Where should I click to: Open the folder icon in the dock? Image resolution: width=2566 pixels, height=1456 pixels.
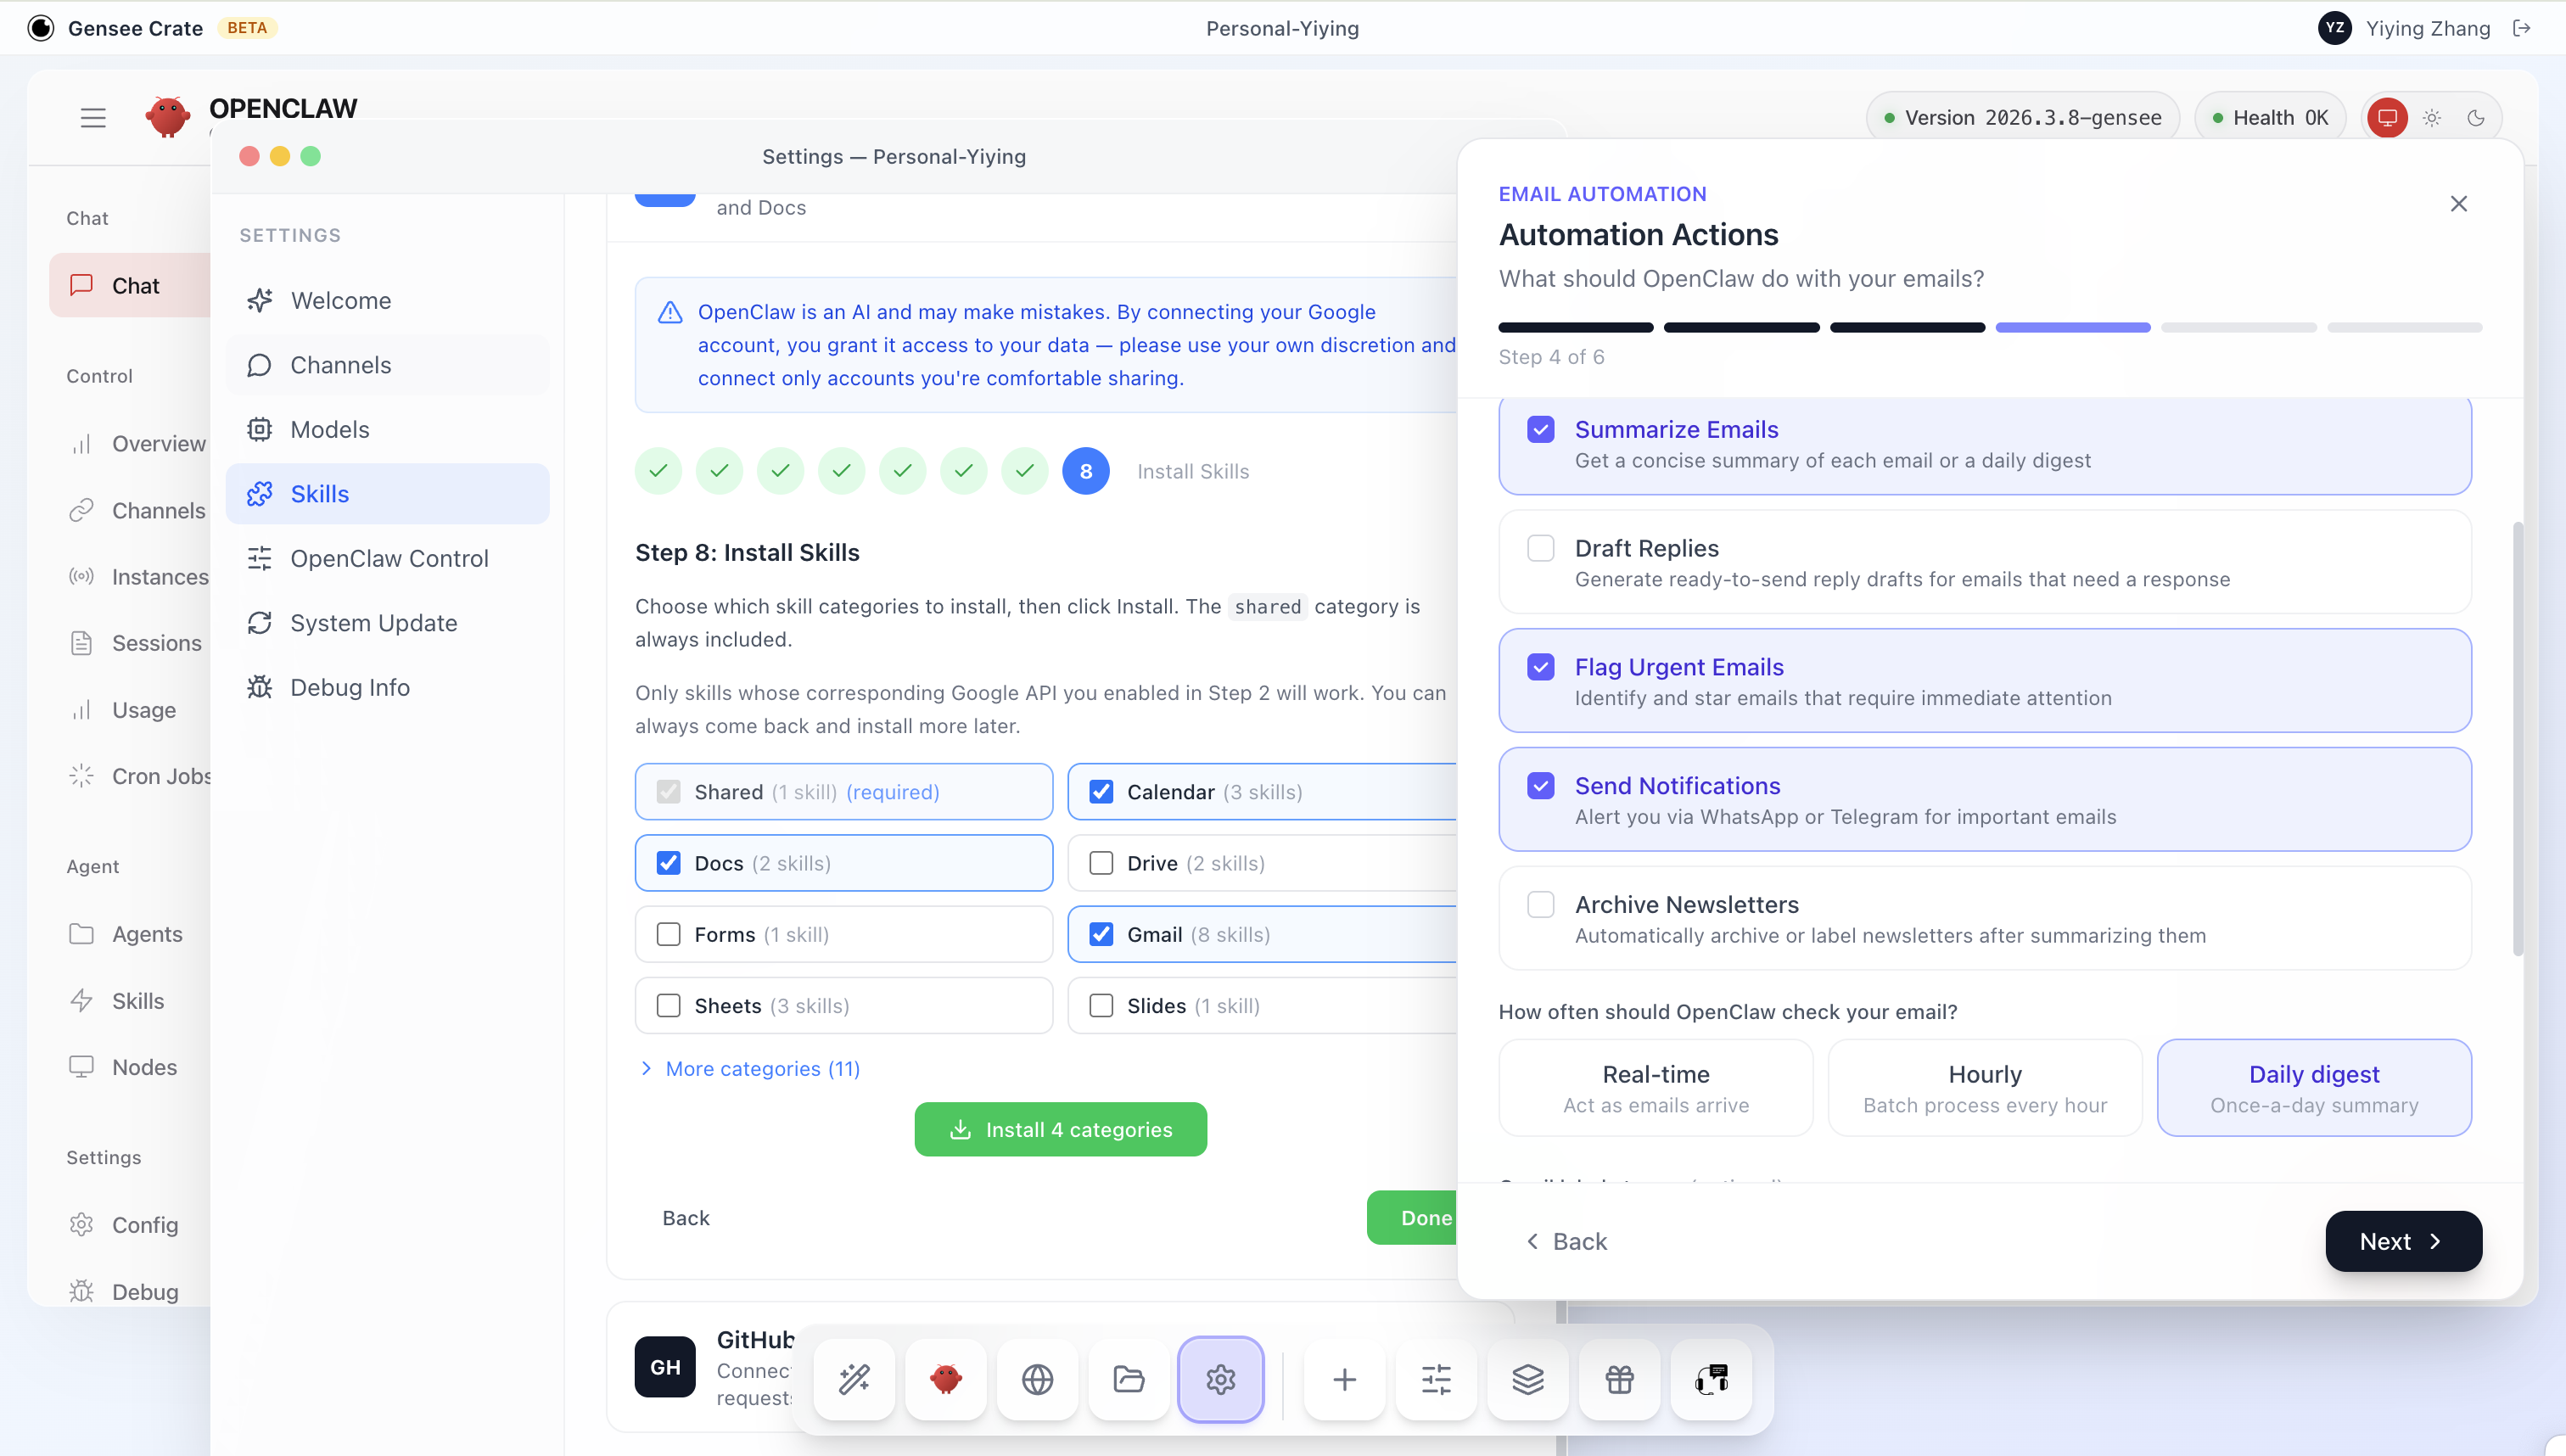click(x=1129, y=1379)
